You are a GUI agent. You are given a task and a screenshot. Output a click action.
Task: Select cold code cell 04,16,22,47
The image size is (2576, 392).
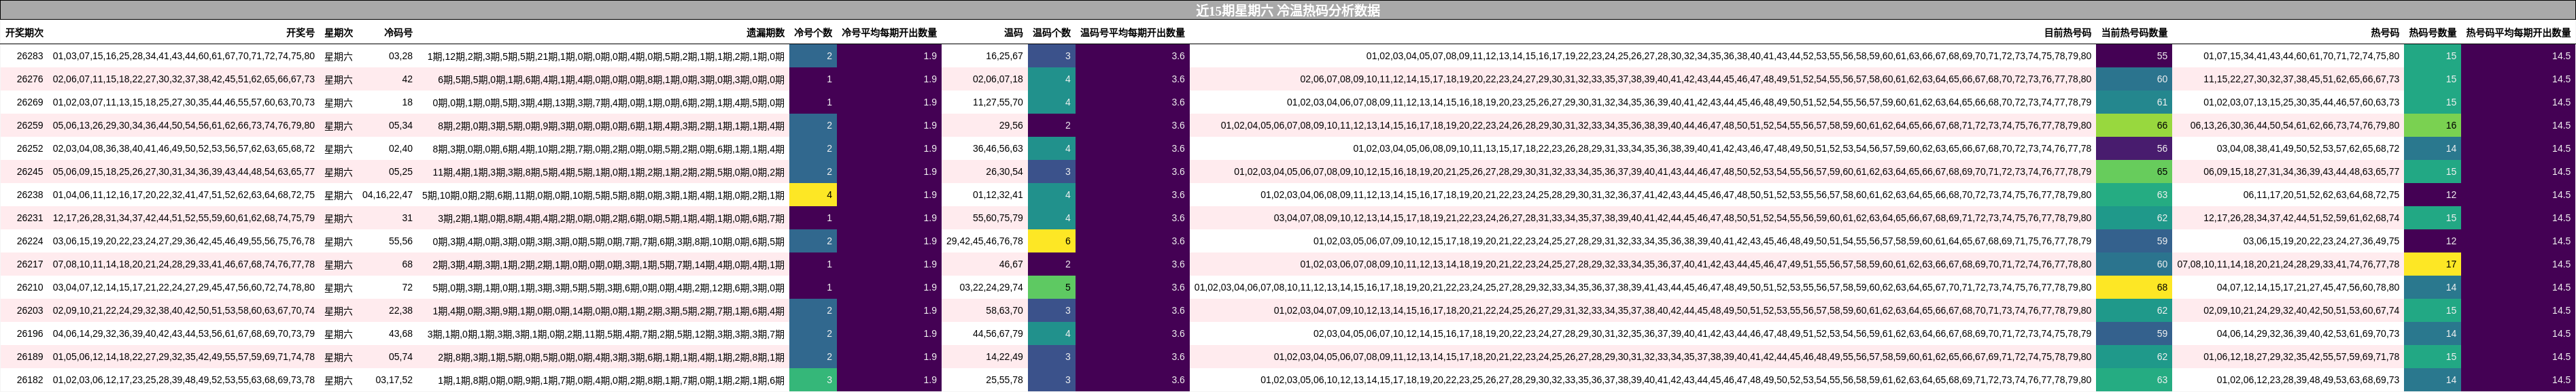coord(387,195)
